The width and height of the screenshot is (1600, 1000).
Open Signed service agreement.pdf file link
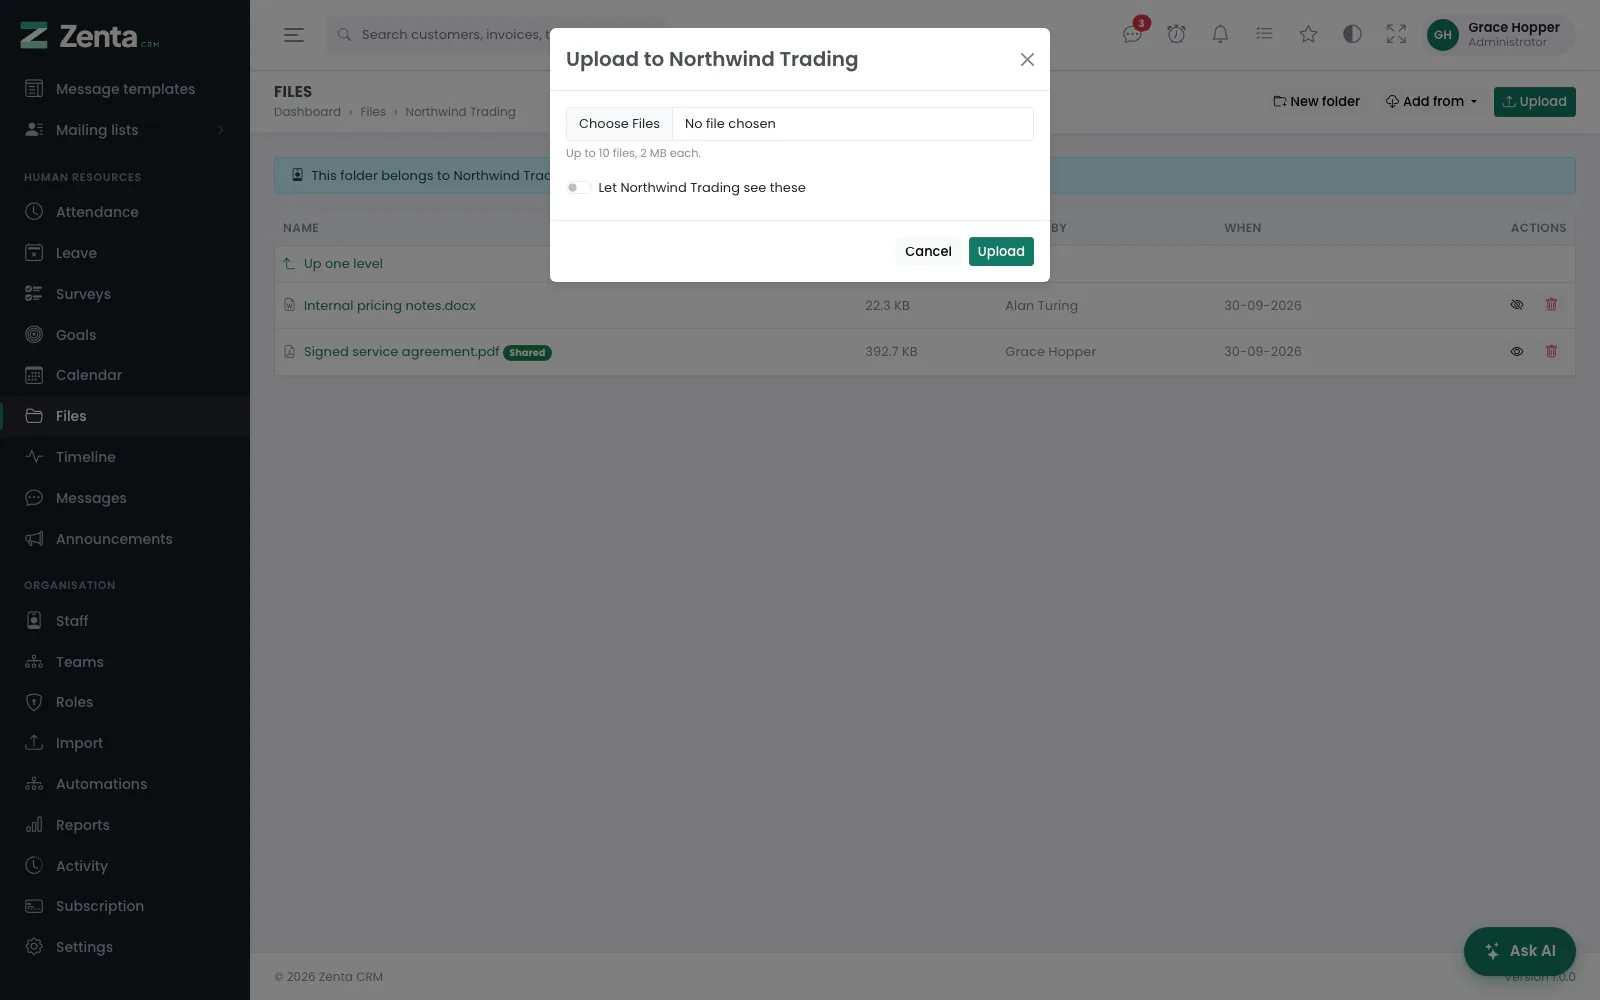(401, 352)
